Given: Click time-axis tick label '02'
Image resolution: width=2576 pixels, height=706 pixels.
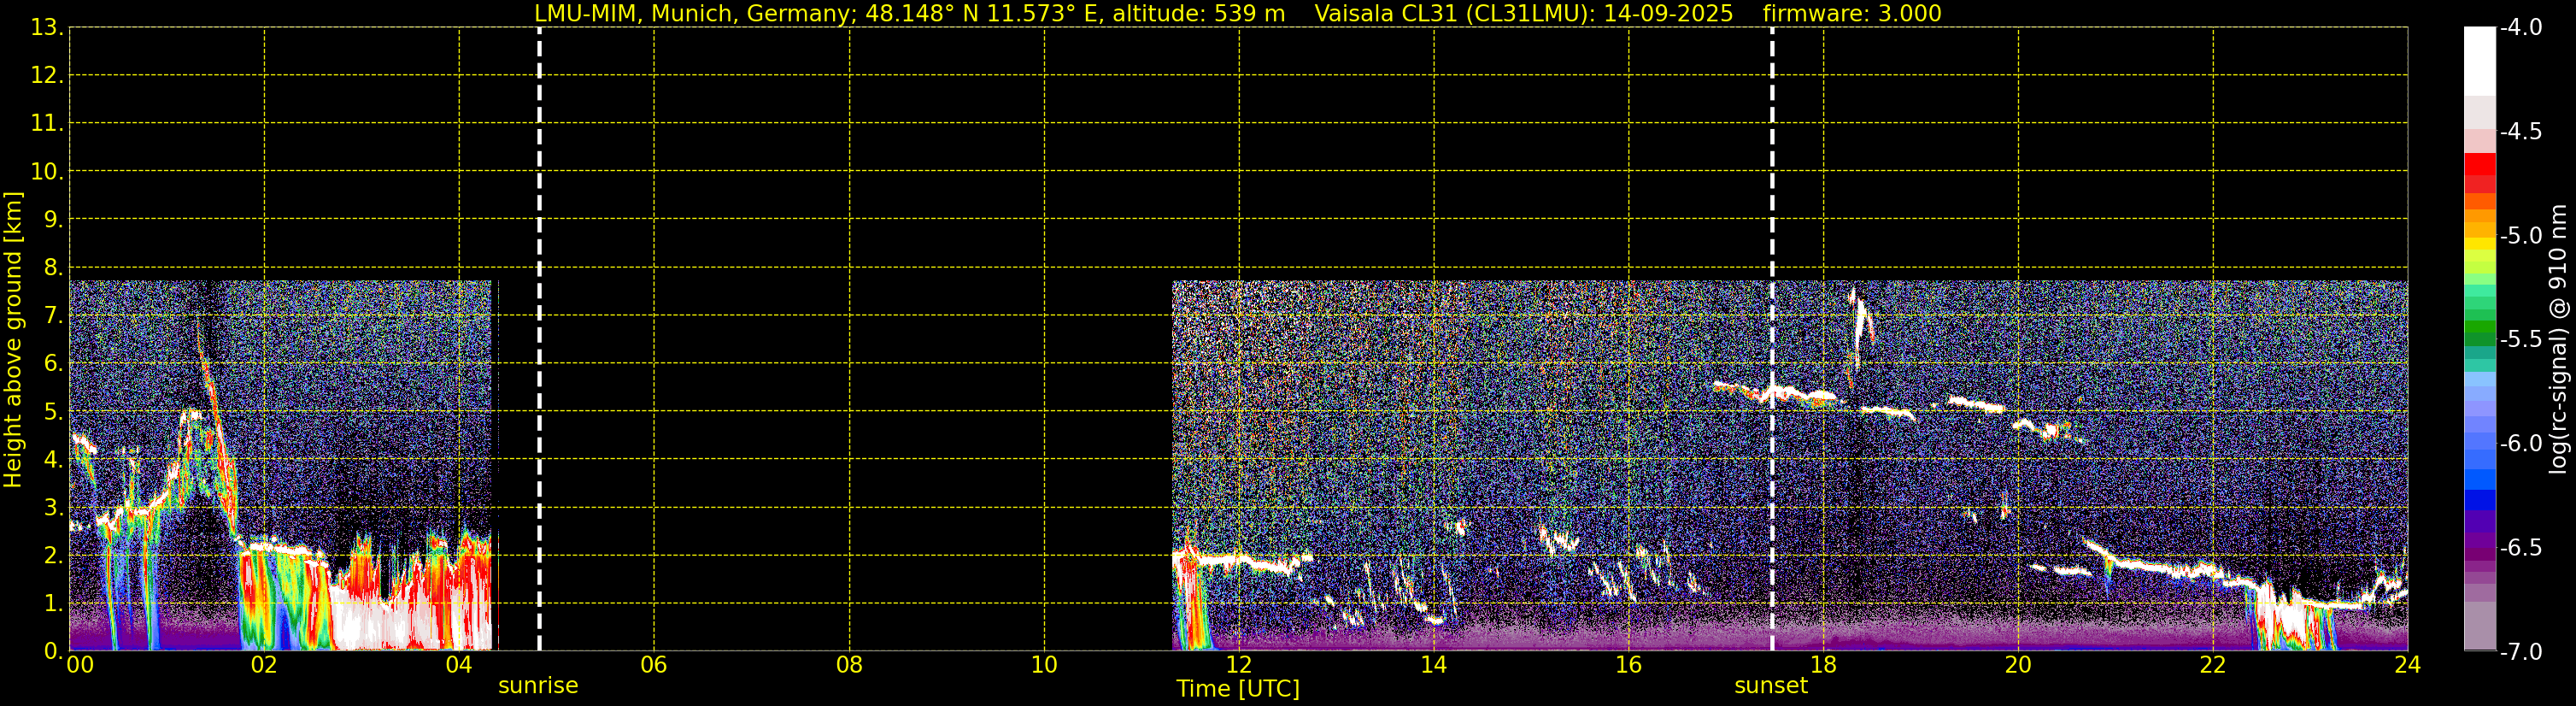Looking at the screenshot, I should [x=264, y=665].
